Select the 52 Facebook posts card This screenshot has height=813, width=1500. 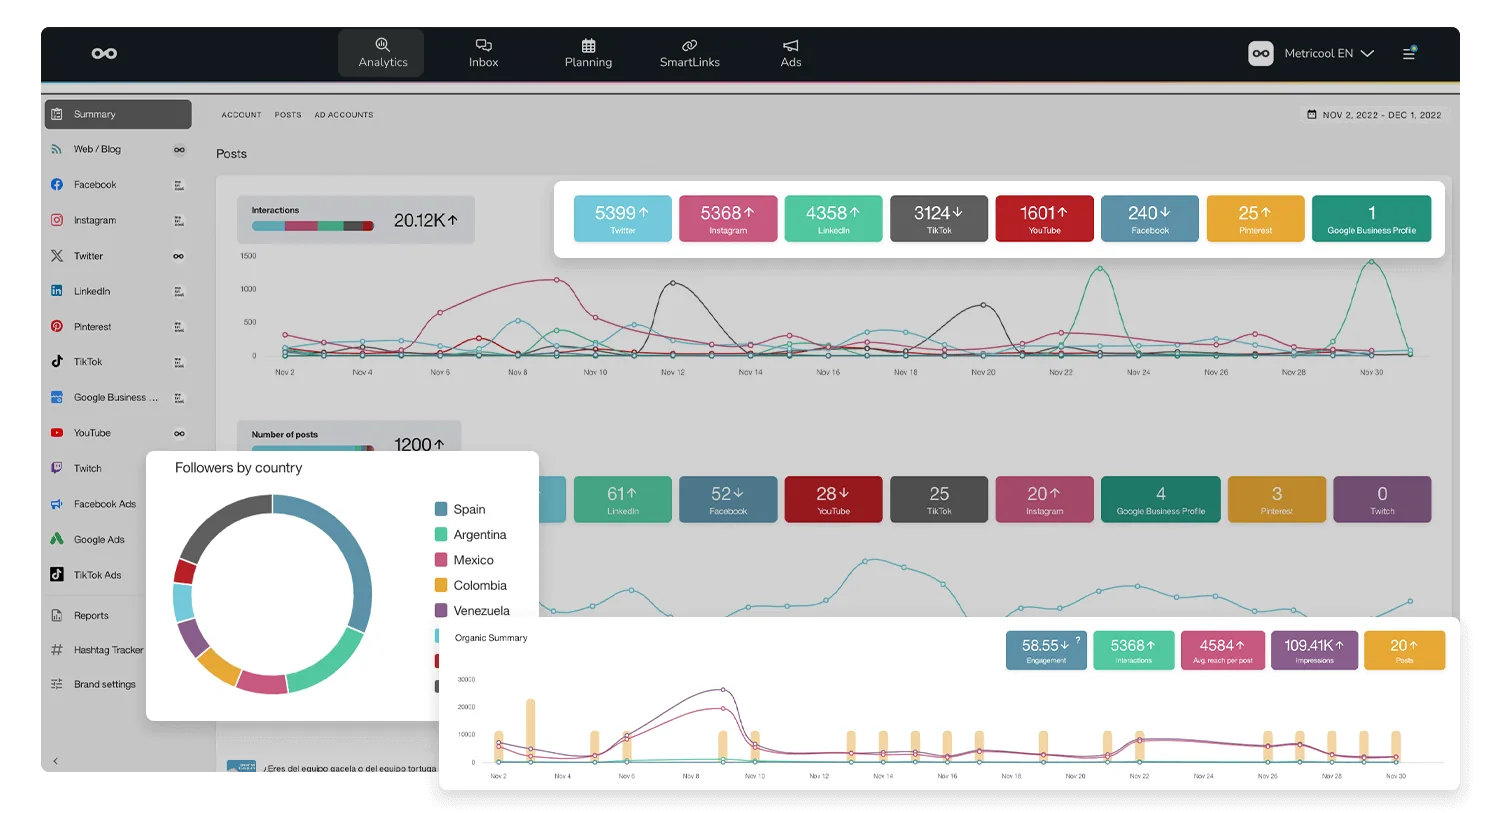[x=728, y=500]
